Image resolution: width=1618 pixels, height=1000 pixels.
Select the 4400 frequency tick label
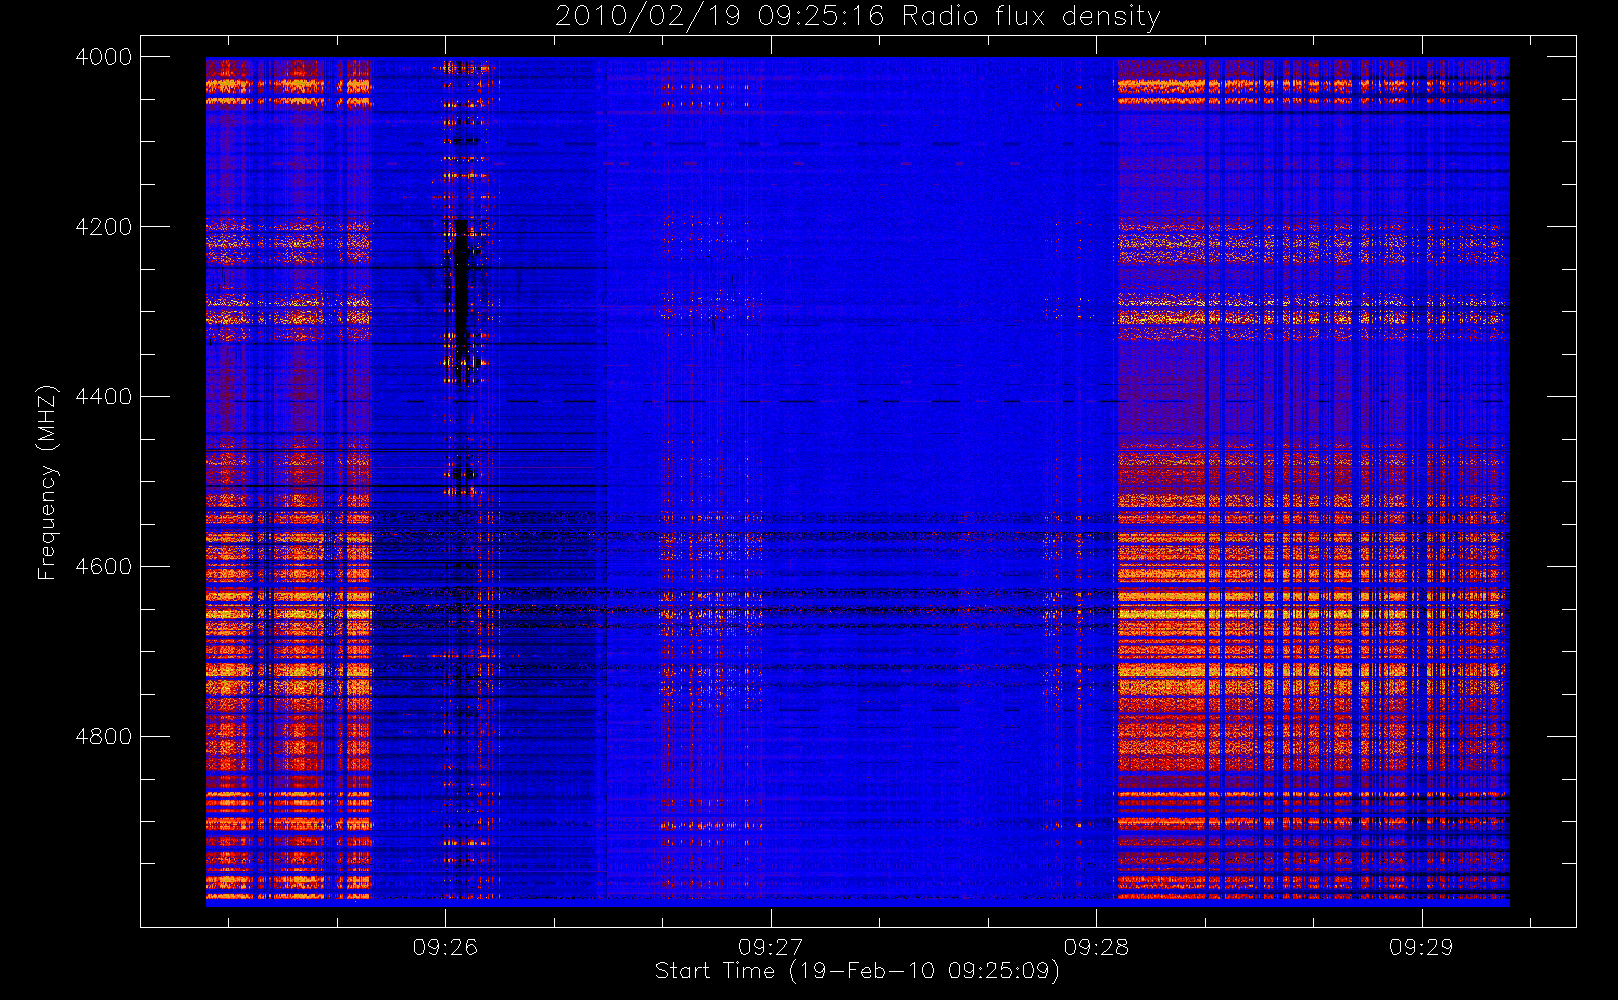tap(104, 397)
